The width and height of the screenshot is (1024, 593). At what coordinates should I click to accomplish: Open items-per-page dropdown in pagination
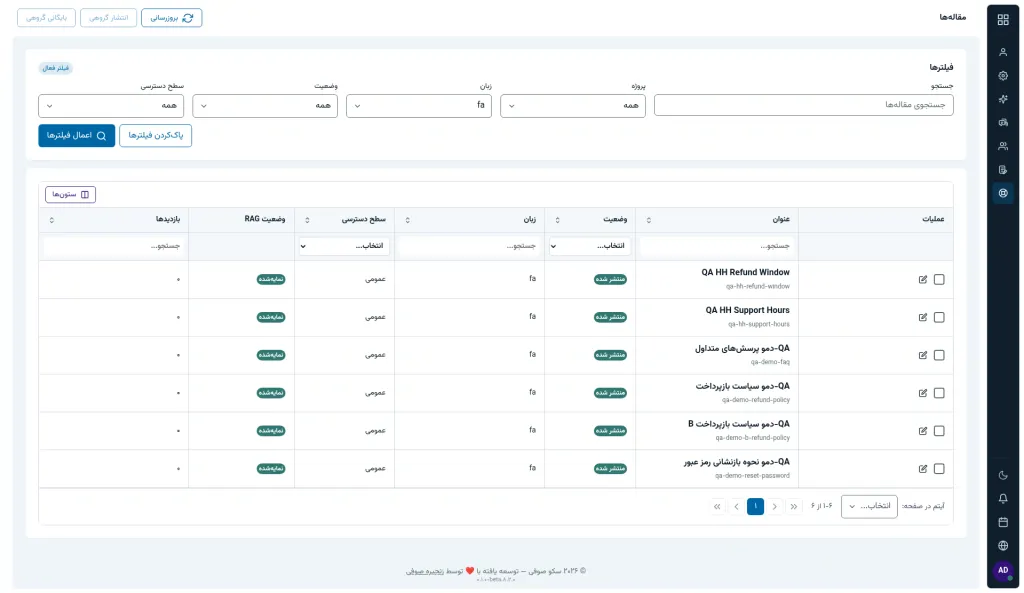click(x=869, y=506)
